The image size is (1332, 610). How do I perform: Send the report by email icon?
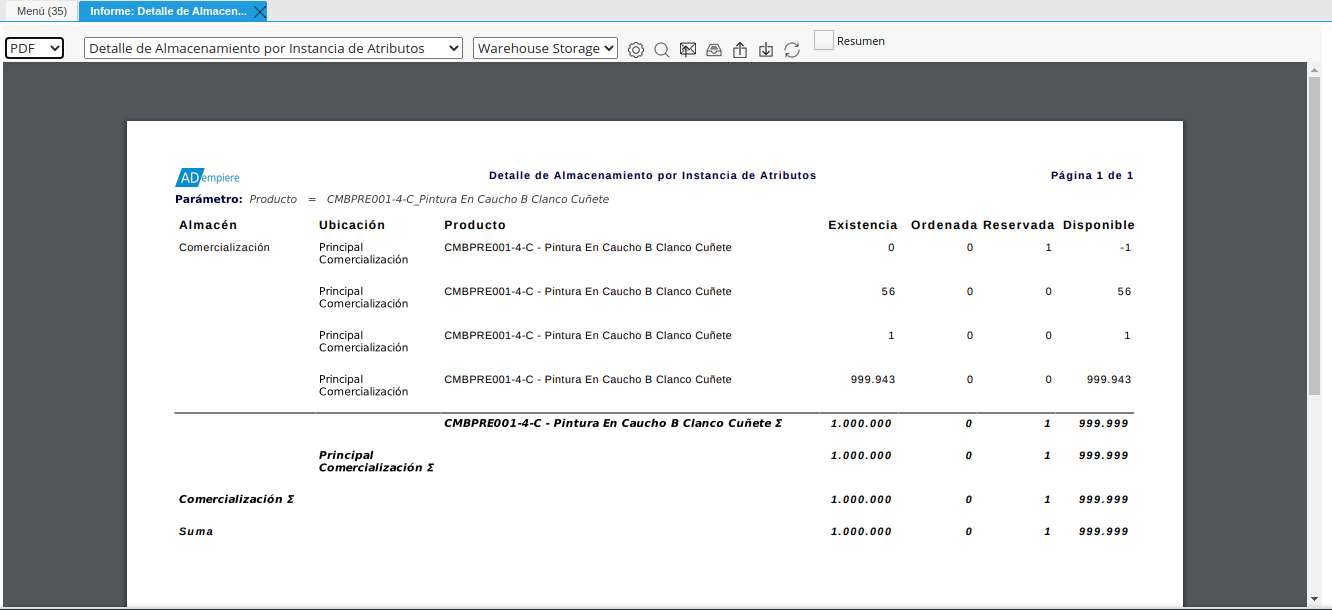coord(688,48)
